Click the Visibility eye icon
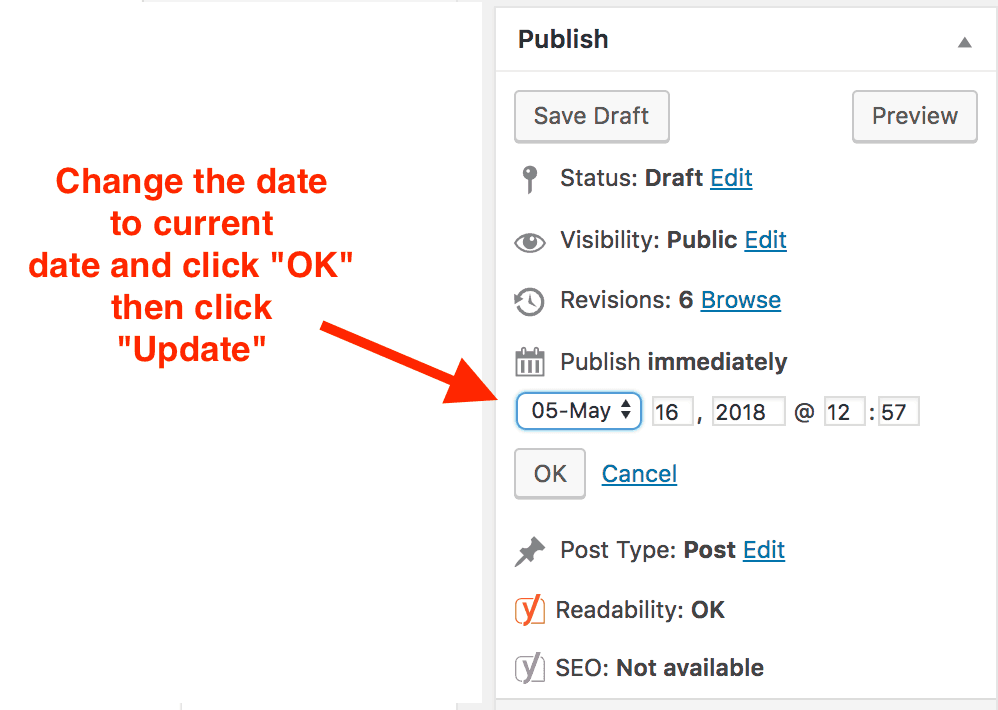 (530, 242)
